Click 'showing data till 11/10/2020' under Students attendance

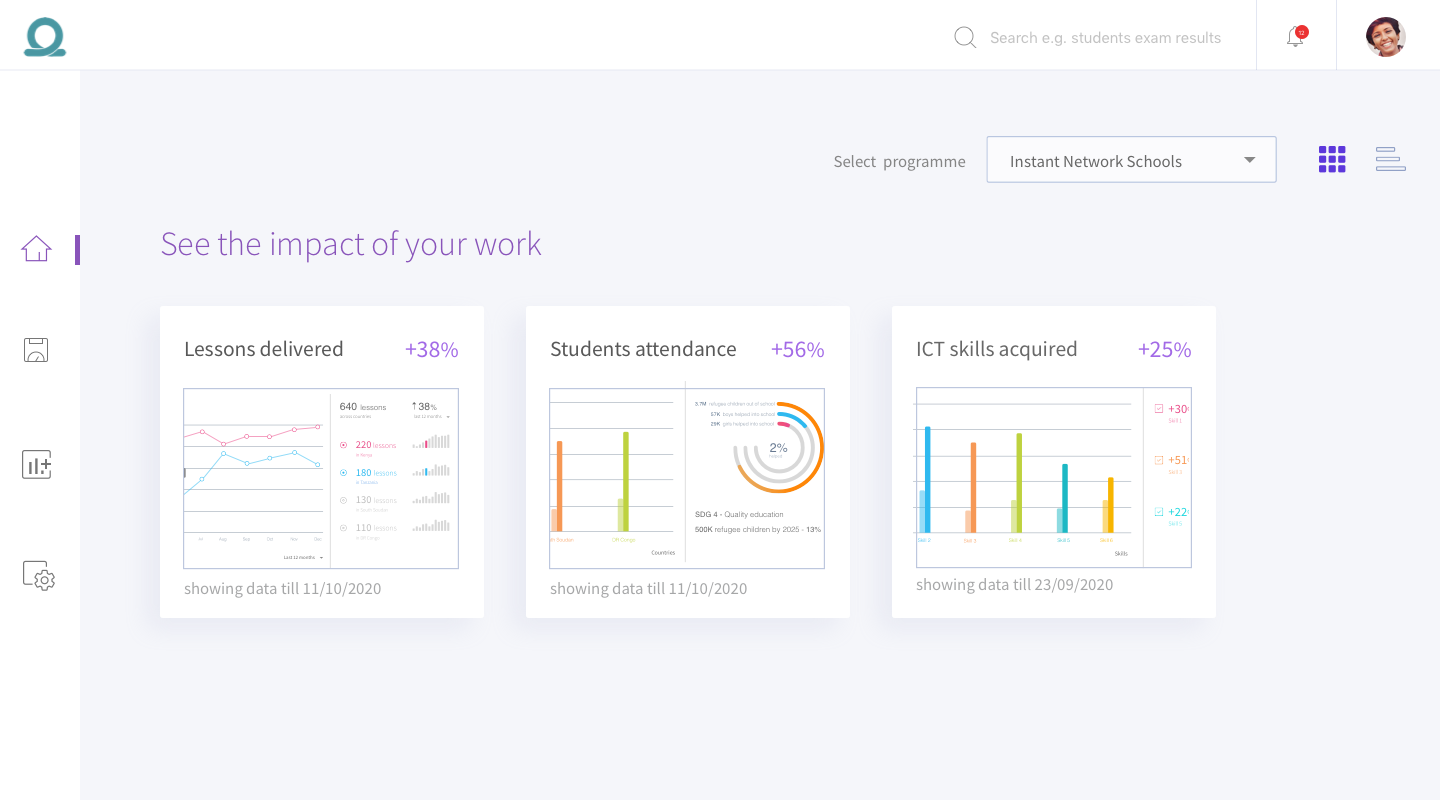[648, 589]
